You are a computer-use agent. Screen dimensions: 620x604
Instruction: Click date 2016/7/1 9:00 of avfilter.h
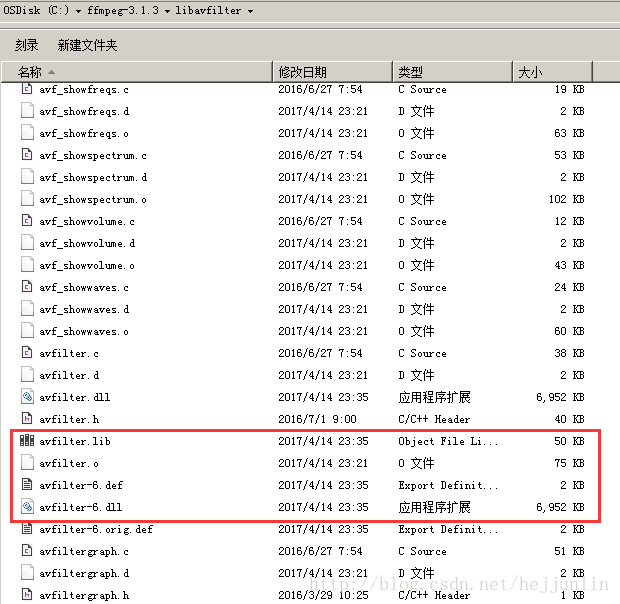(317, 419)
